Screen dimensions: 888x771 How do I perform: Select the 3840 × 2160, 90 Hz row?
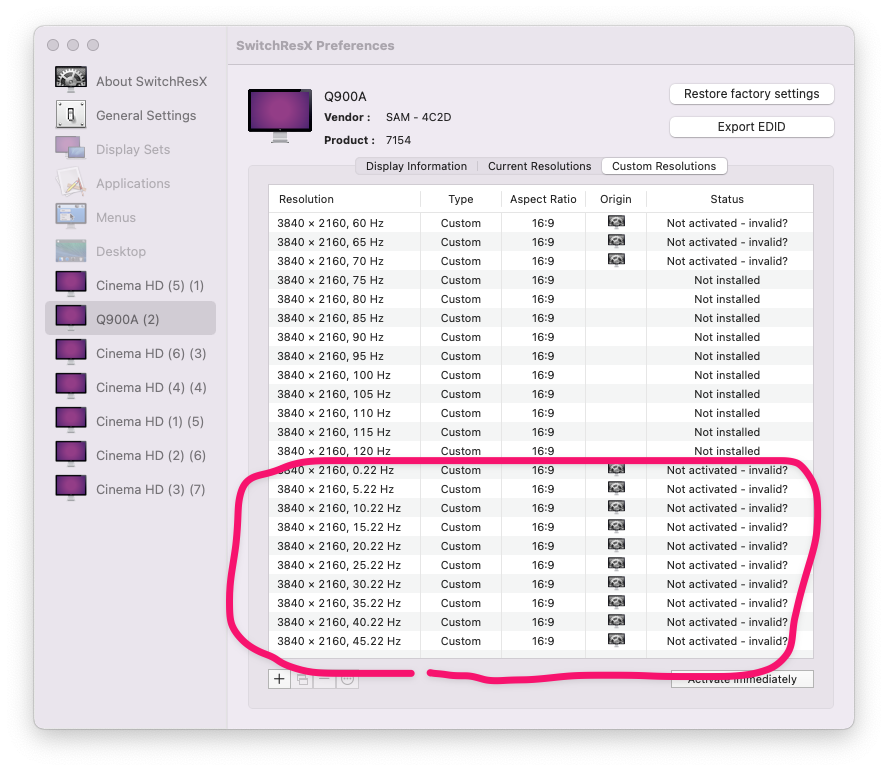541,337
